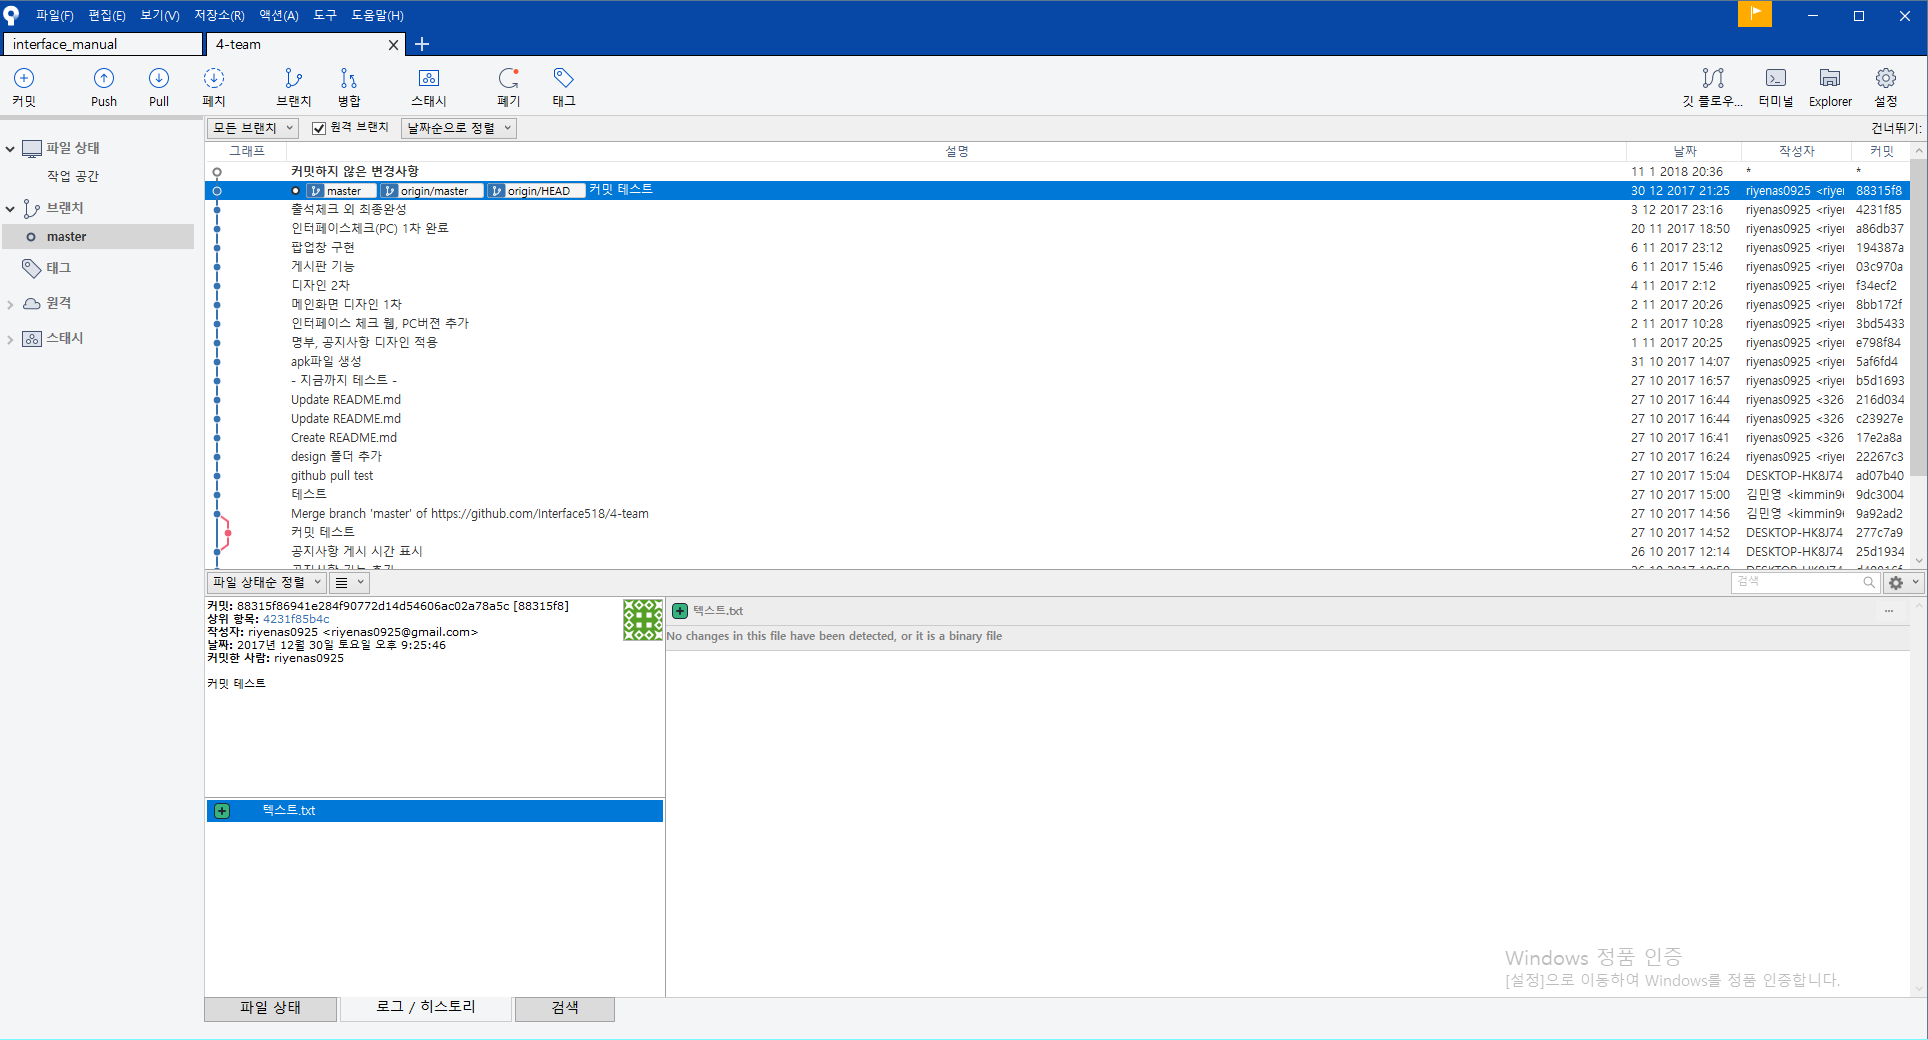This screenshot has height=1040, width=1928.
Task: Click the origin/master branch label
Action: 432,191
